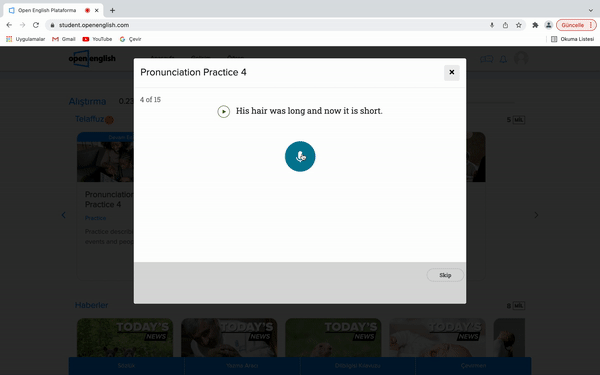This screenshot has height=375, width=600.
Task: Open first Today's News thumbnail
Action: tap(125, 338)
